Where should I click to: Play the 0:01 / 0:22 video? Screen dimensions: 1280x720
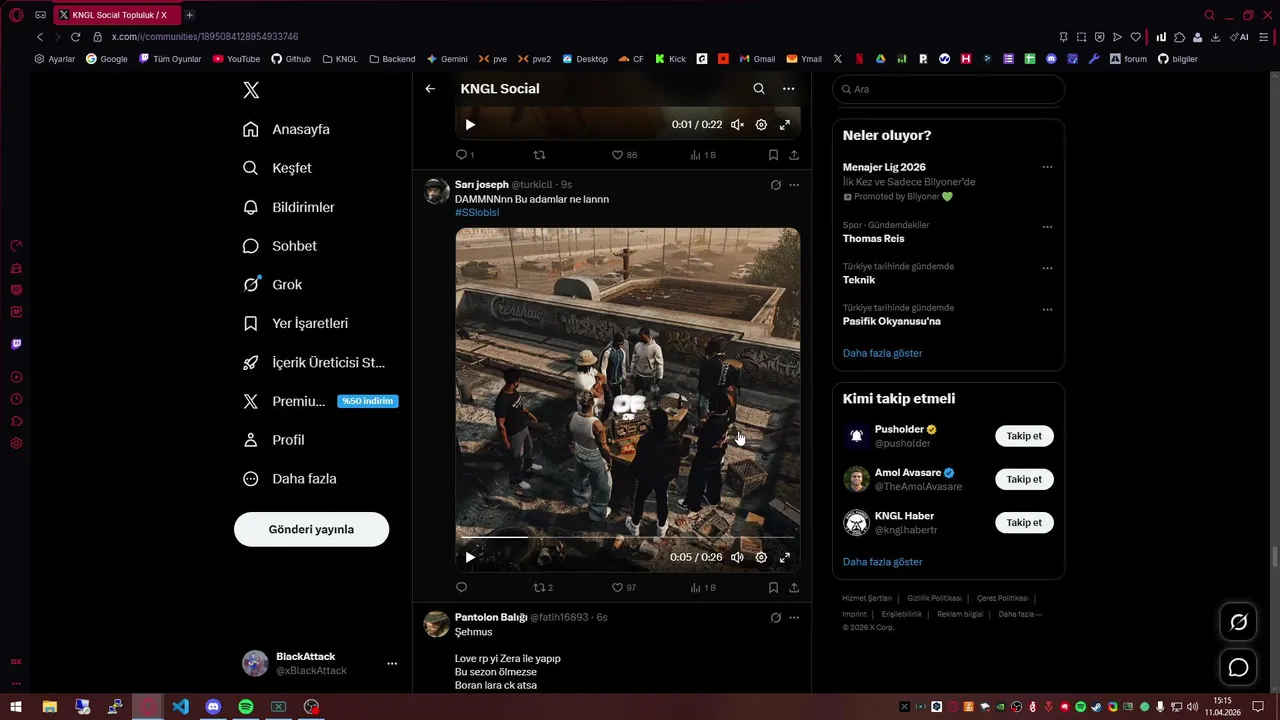click(x=470, y=125)
